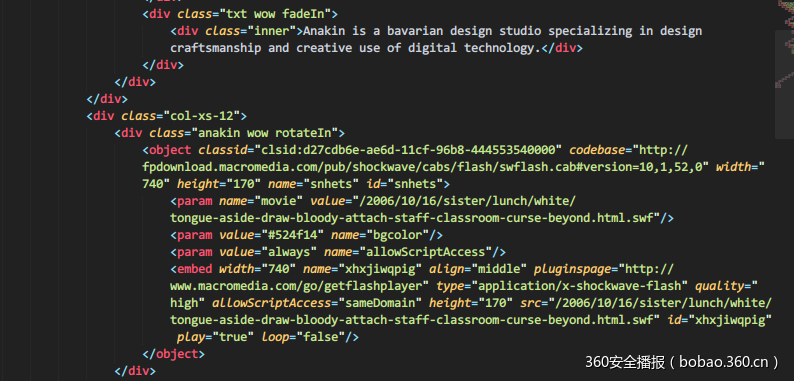
Task: Click the "middle" align value
Action: point(499,269)
